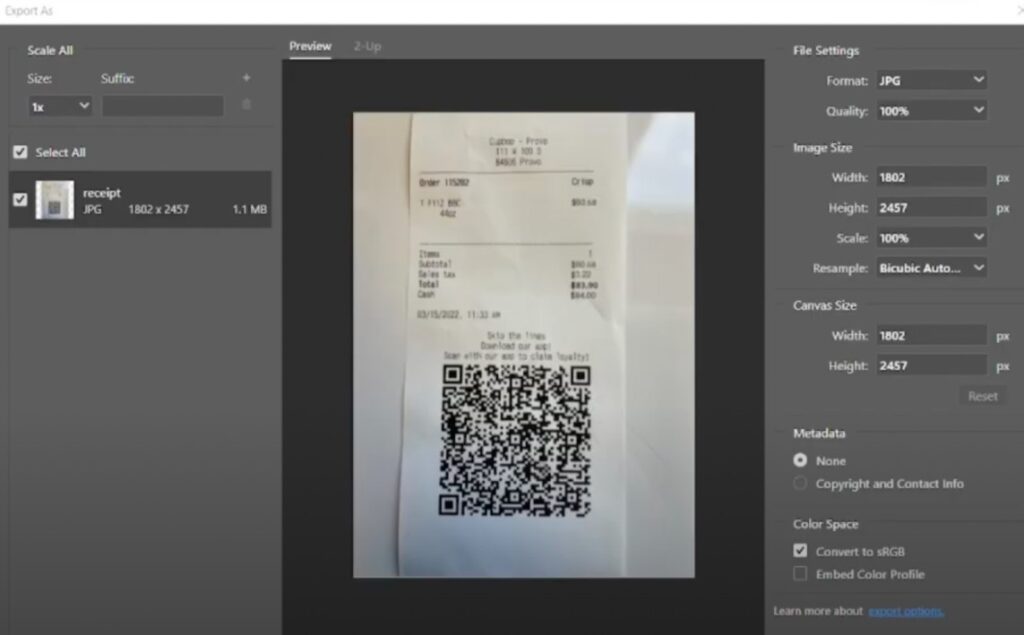Screen dimensions: 1024x635
Task: Uncheck the receipt asset checkbox
Action: click(x=20, y=199)
